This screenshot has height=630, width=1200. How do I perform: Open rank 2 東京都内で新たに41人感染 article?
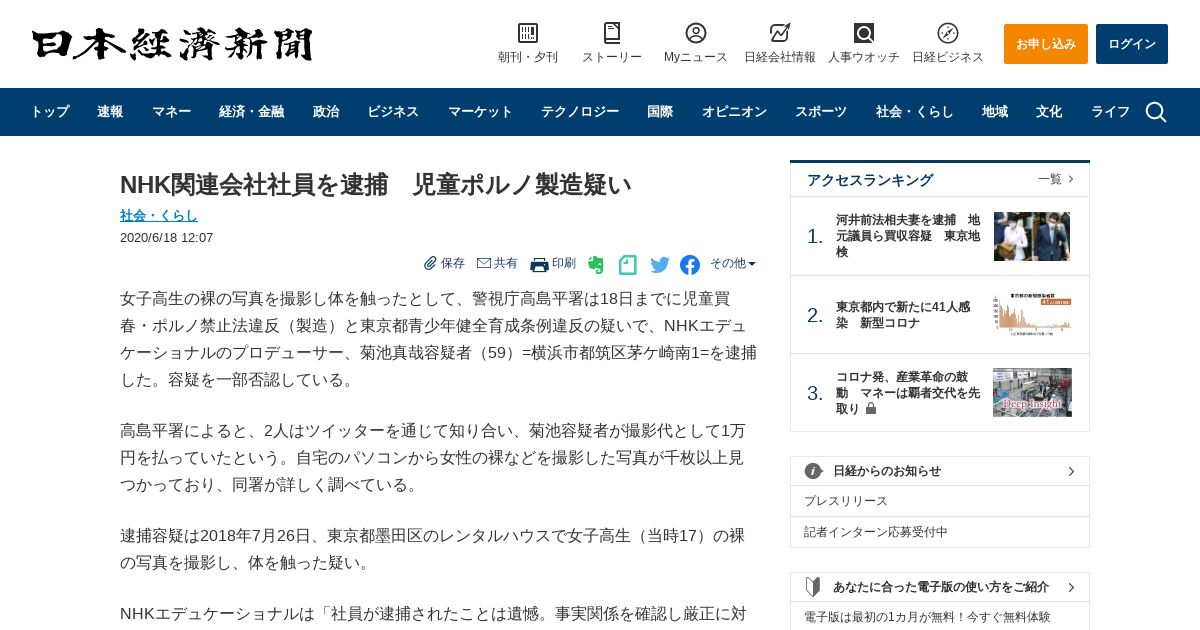click(903, 315)
